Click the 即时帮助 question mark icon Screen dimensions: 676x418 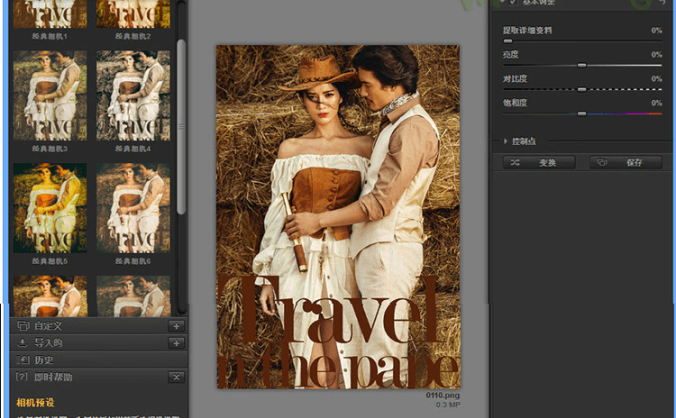(x=22, y=377)
